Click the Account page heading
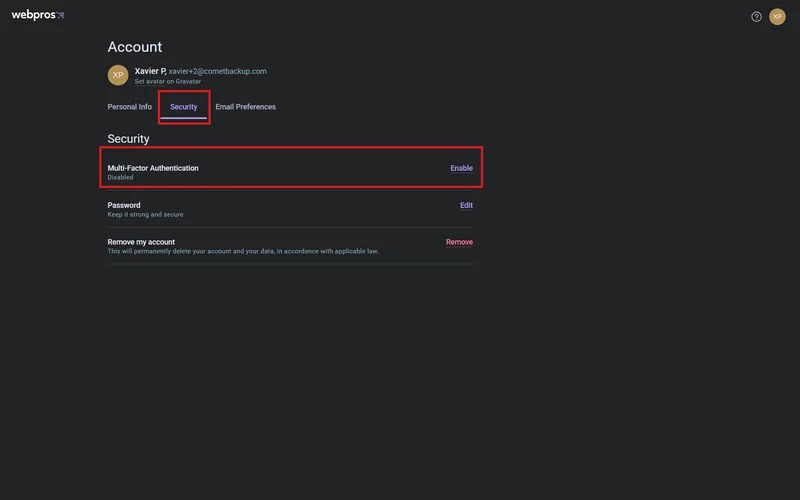Image resolution: width=800 pixels, height=500 pixels. [x=134, y=47]
